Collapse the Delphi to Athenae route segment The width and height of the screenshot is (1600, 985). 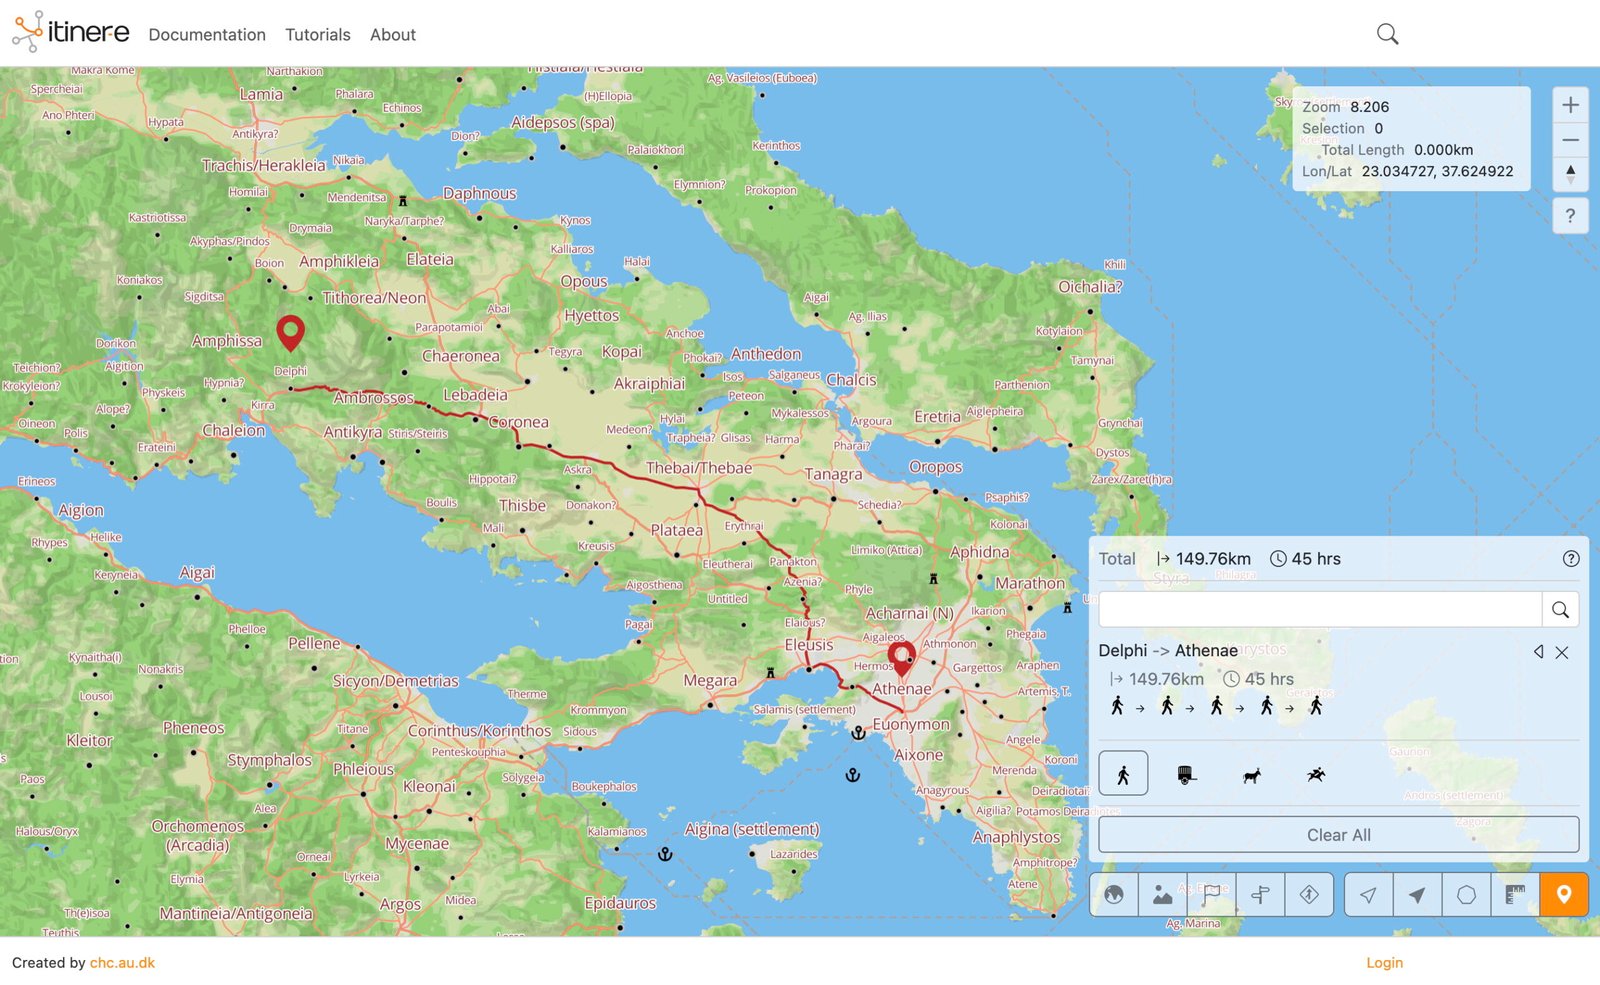point(1538,652)
